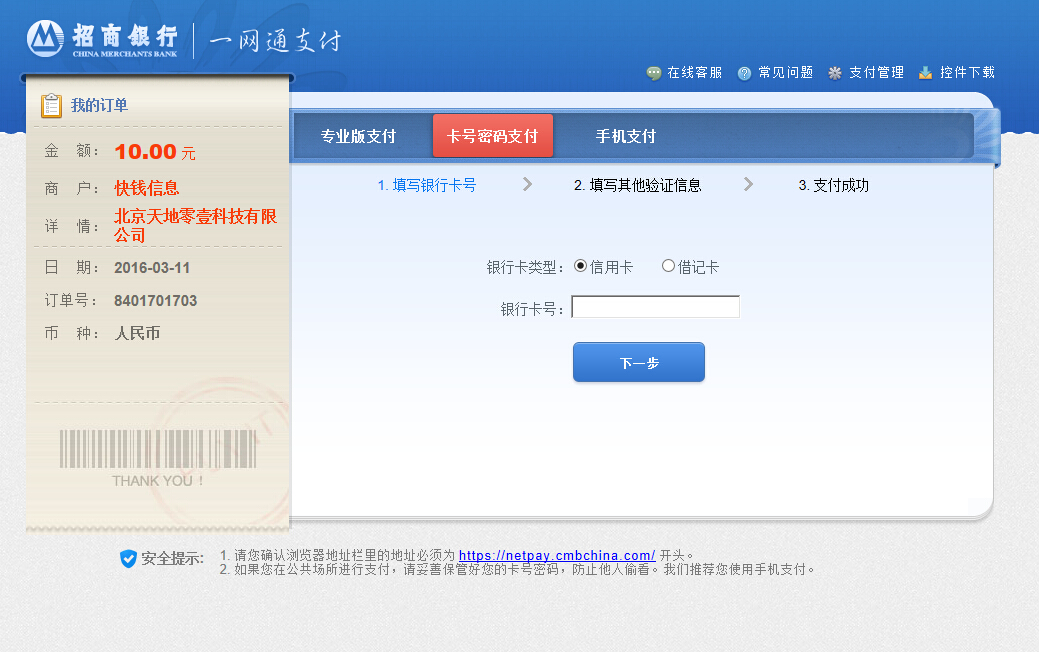This screenshot has height=652, width=1039.
Task: Choose the 借记卡 radio button
Action: point(669,266)
